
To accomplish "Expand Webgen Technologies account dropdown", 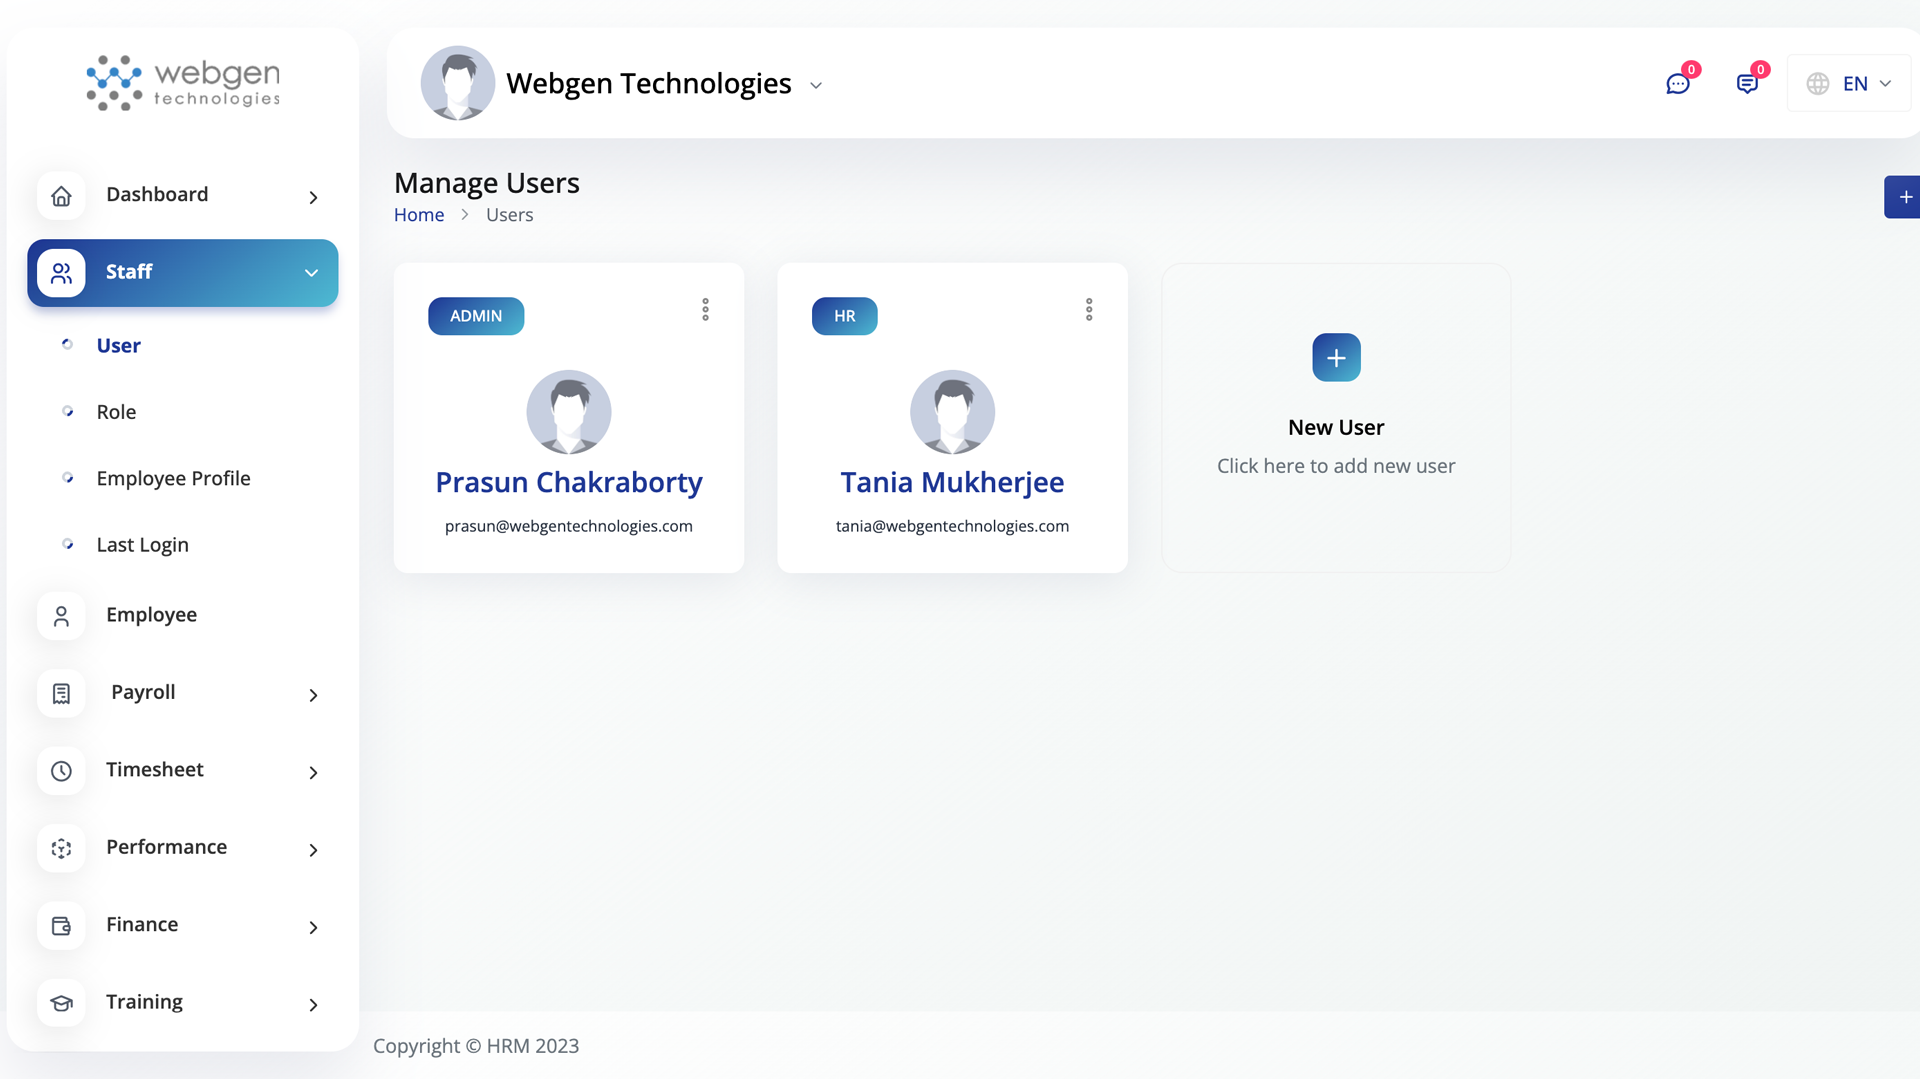I will (x=816, y=86).
